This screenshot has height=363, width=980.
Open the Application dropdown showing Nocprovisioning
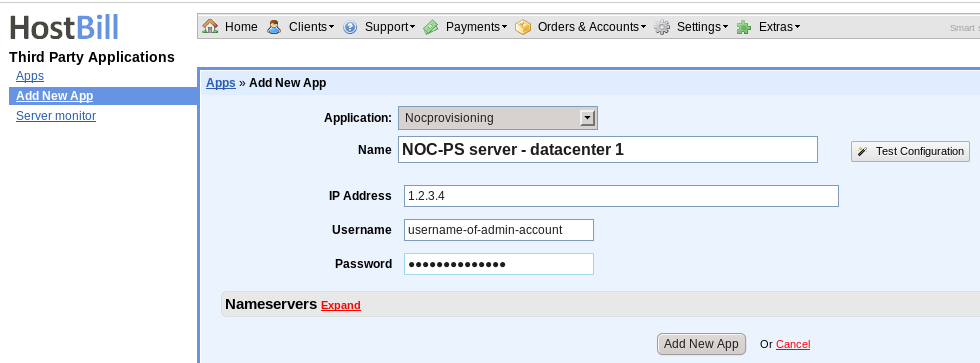[498, 117]
